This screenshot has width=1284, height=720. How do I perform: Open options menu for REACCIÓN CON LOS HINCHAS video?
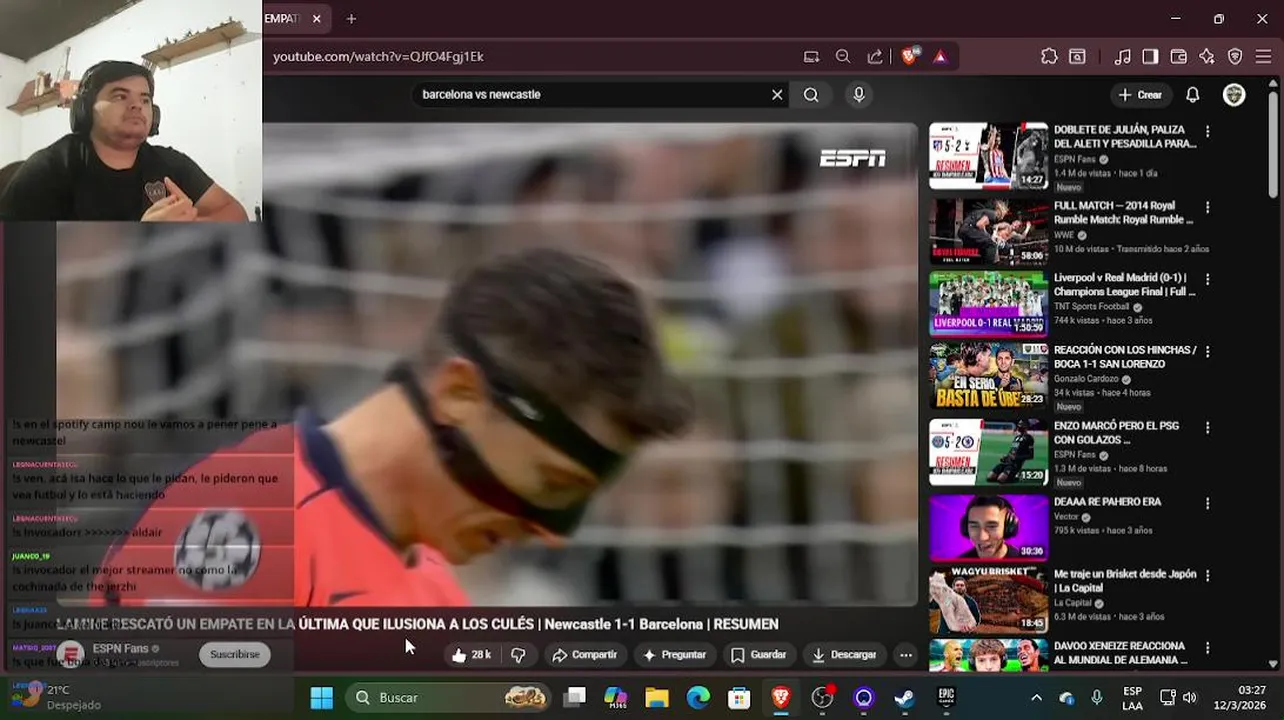pos(1207,352)
